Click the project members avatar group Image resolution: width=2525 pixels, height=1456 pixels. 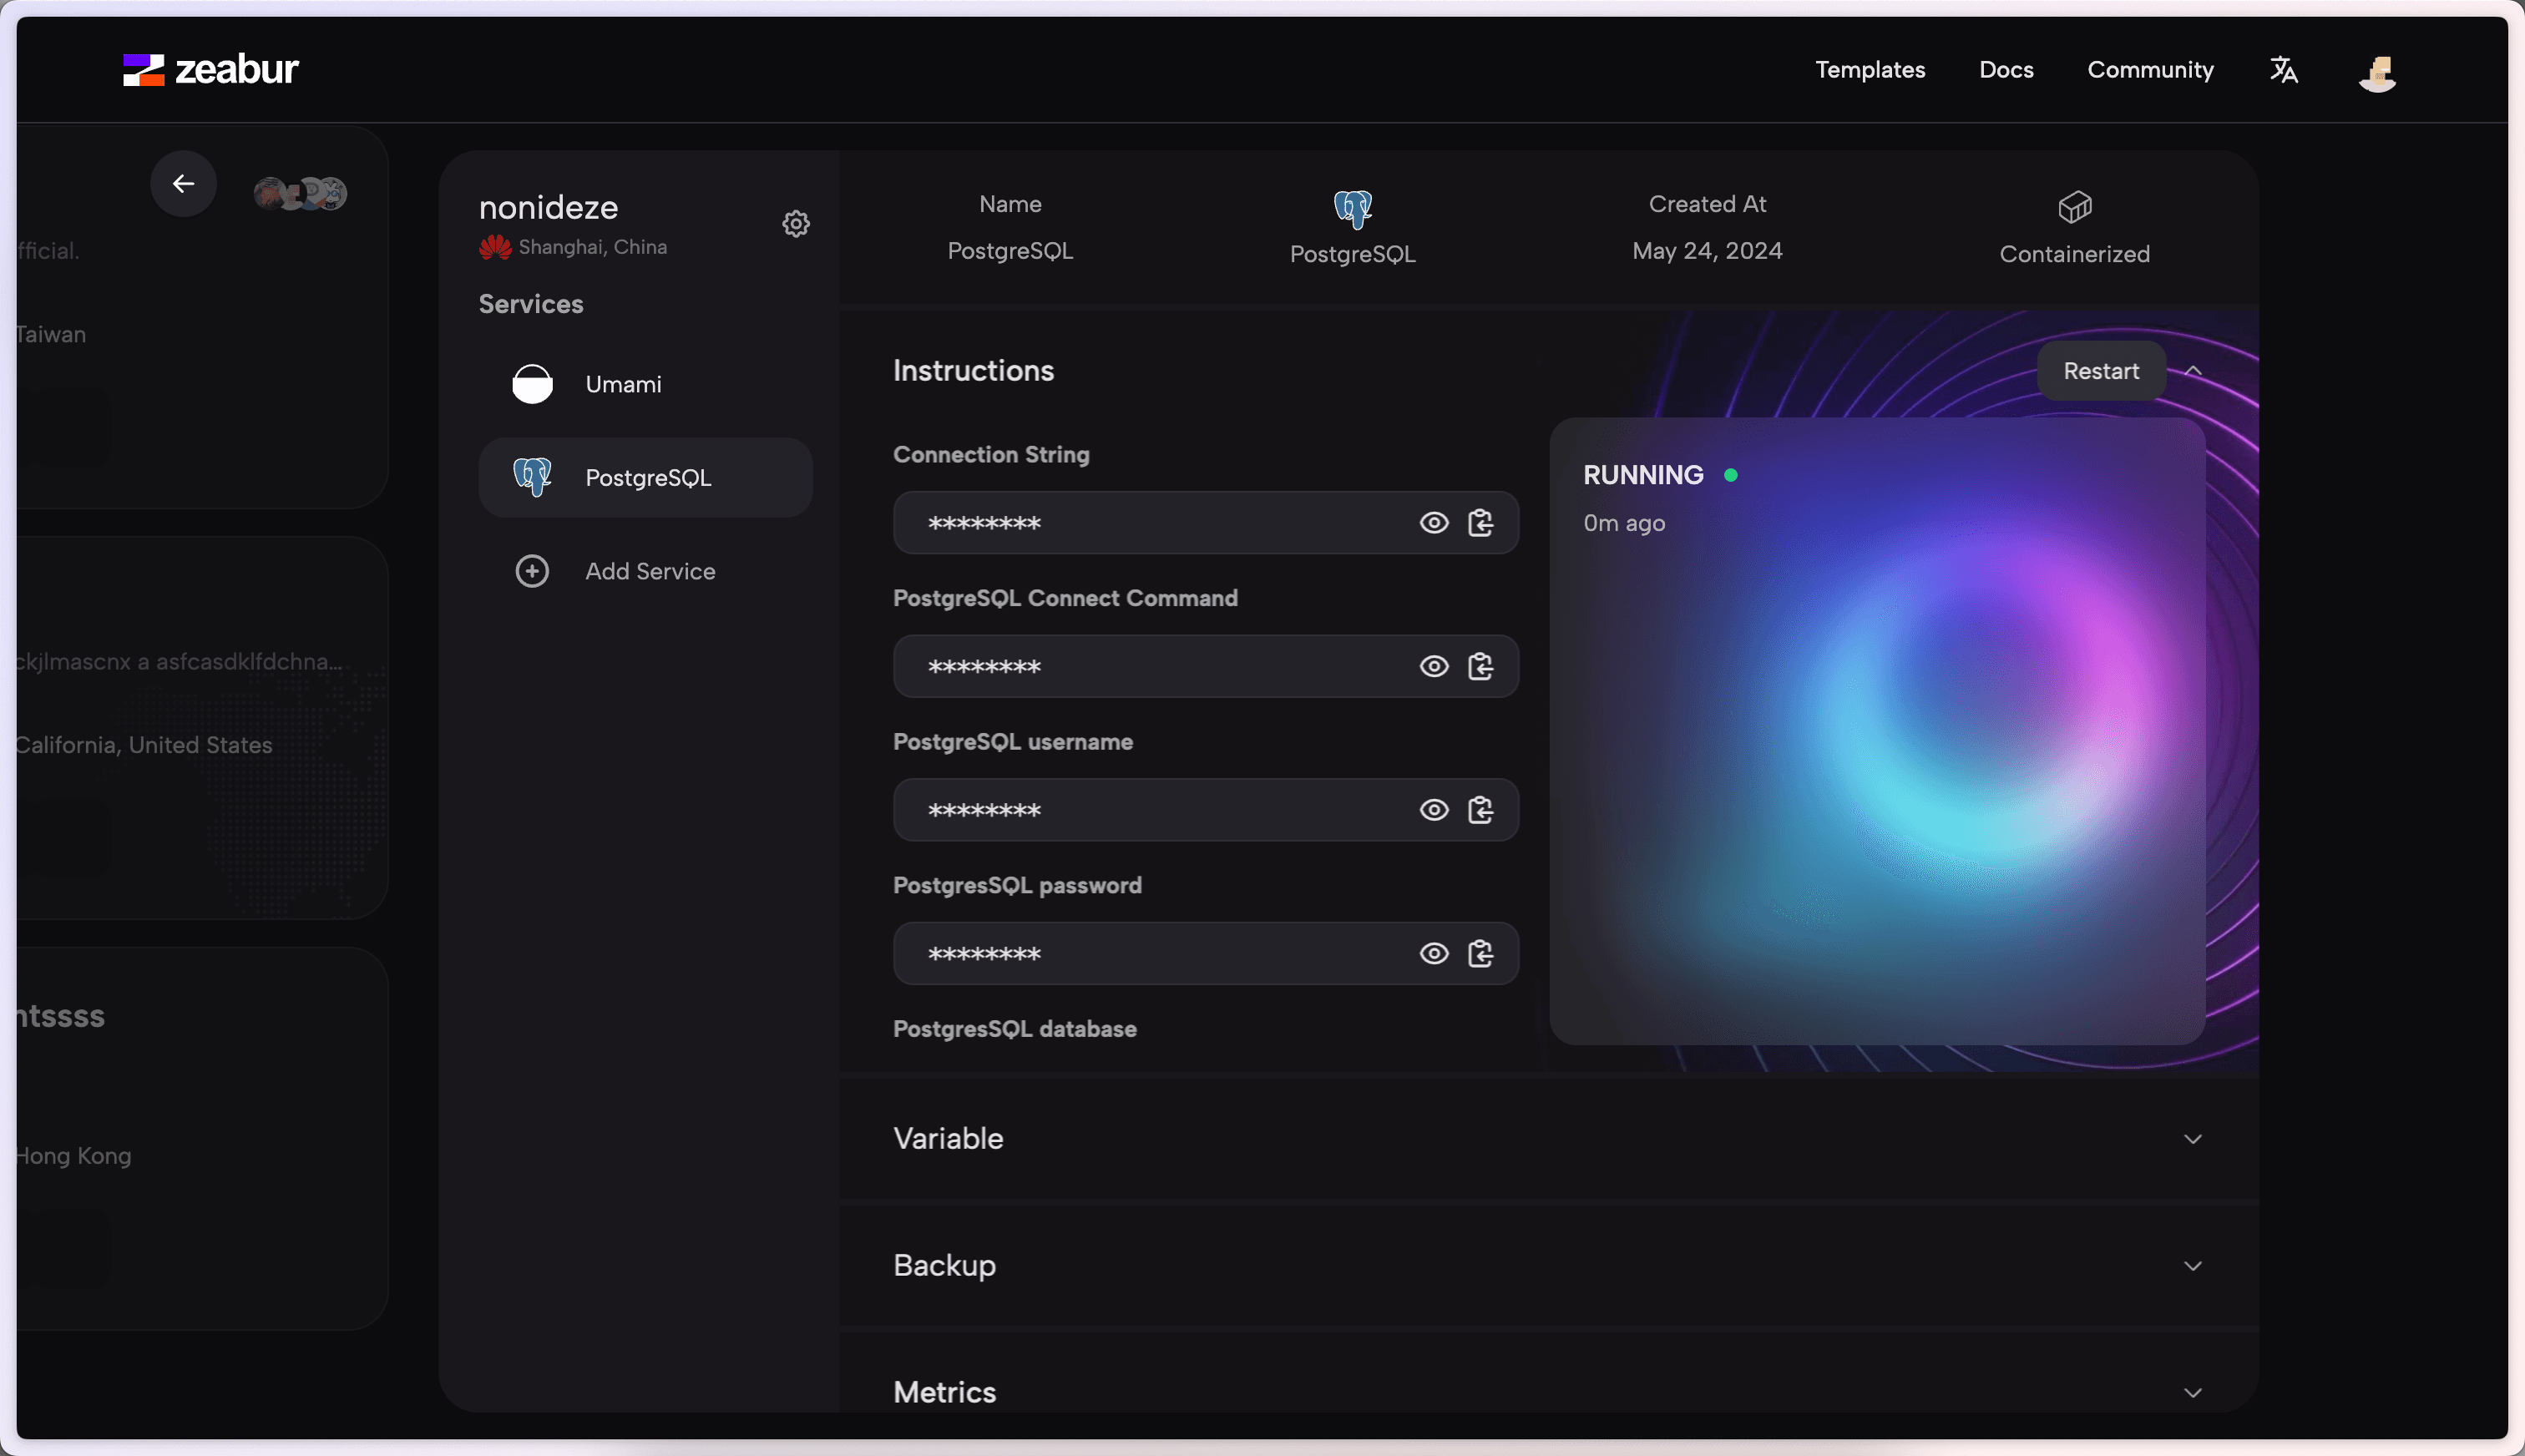pos(300,192)
